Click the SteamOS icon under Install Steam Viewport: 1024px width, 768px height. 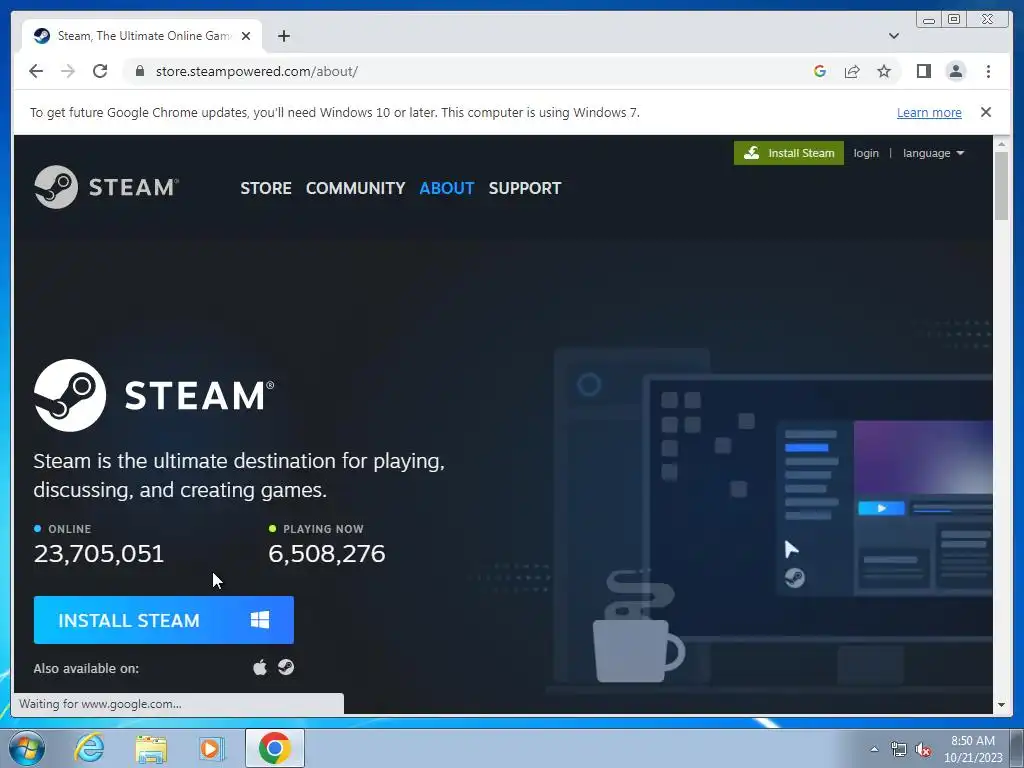(286, 667)
